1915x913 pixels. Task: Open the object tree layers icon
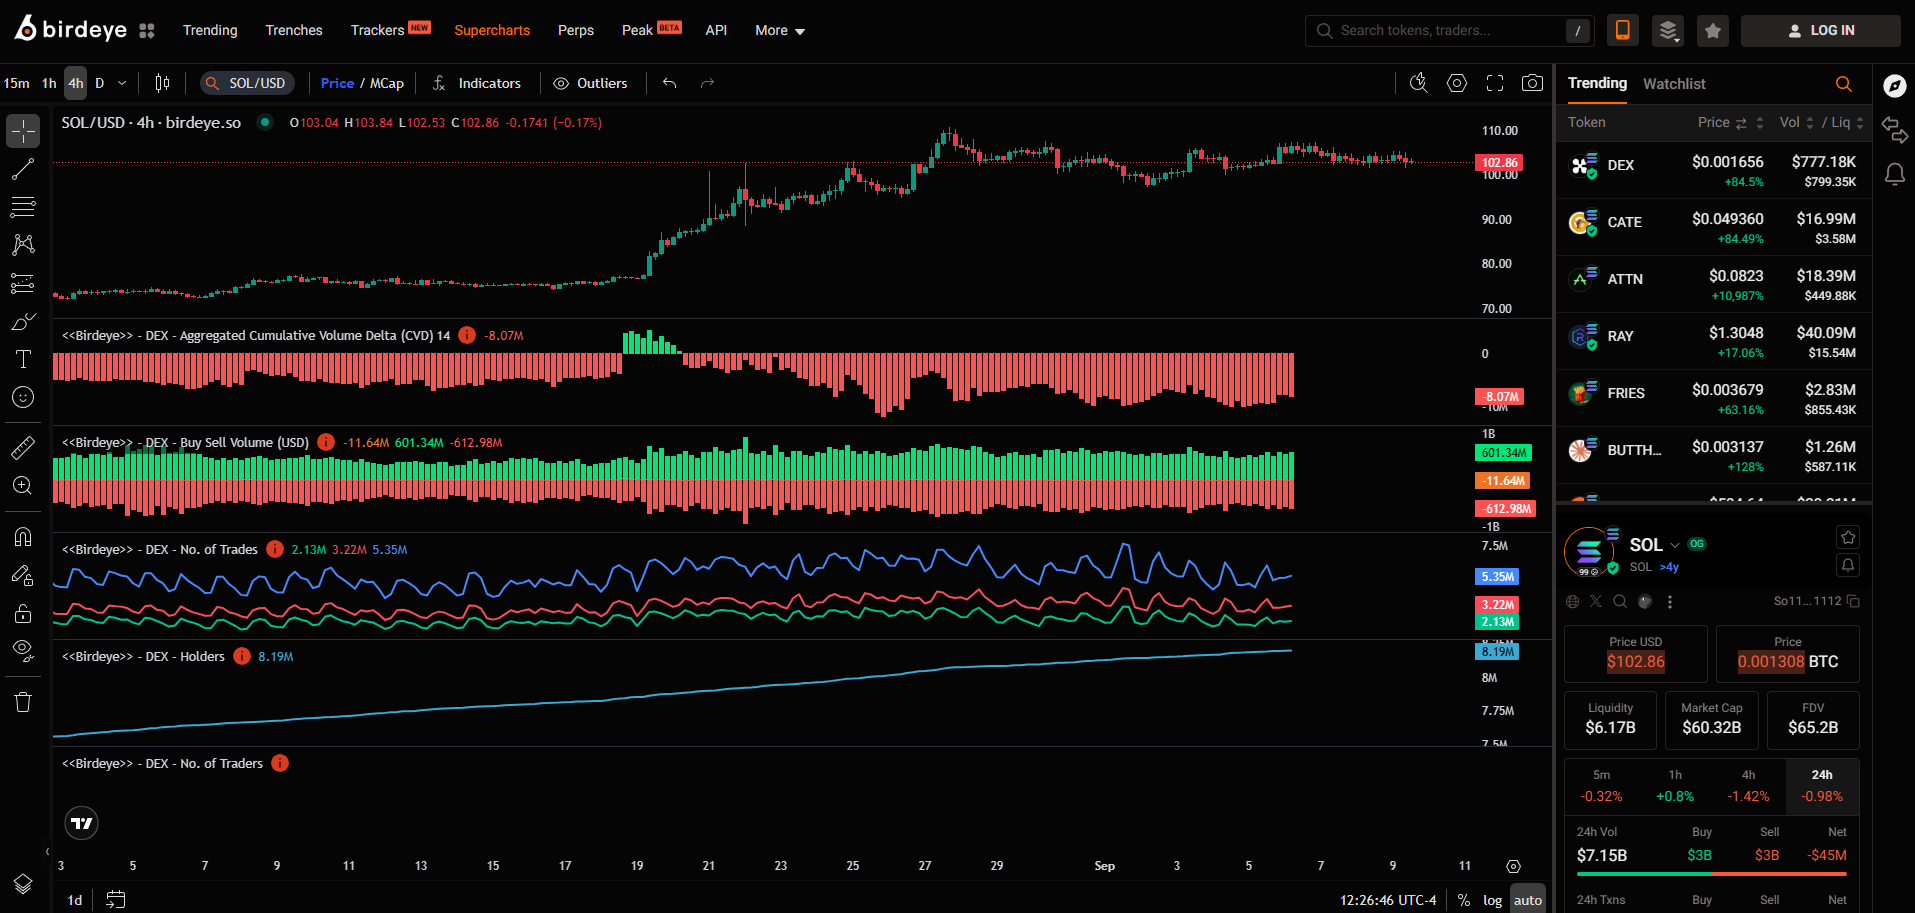tap(23, 884)
